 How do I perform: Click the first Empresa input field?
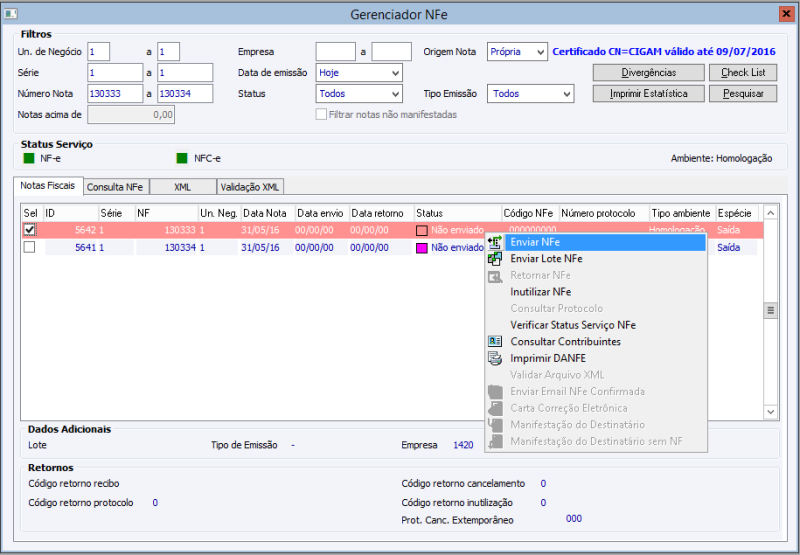point(336,52)
